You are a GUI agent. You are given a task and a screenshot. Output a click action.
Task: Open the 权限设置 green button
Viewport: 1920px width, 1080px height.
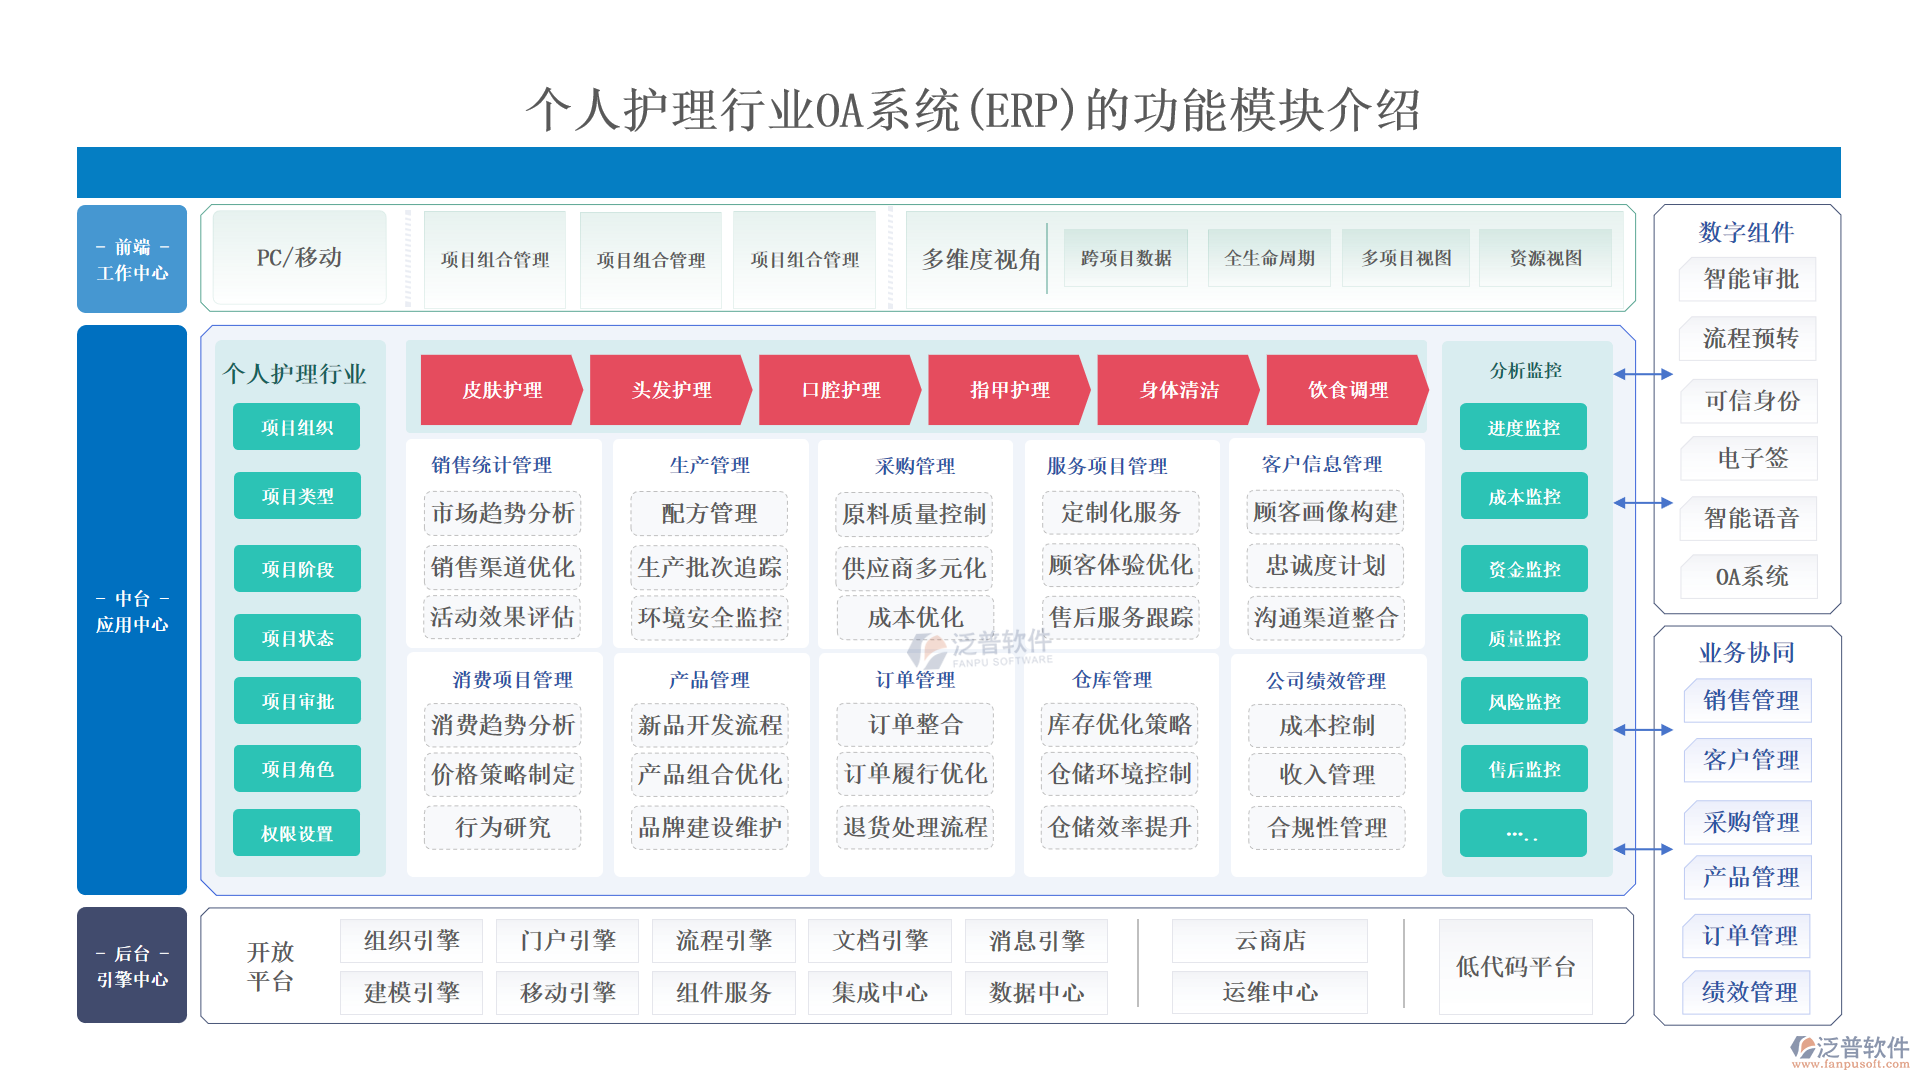[296, 833]
